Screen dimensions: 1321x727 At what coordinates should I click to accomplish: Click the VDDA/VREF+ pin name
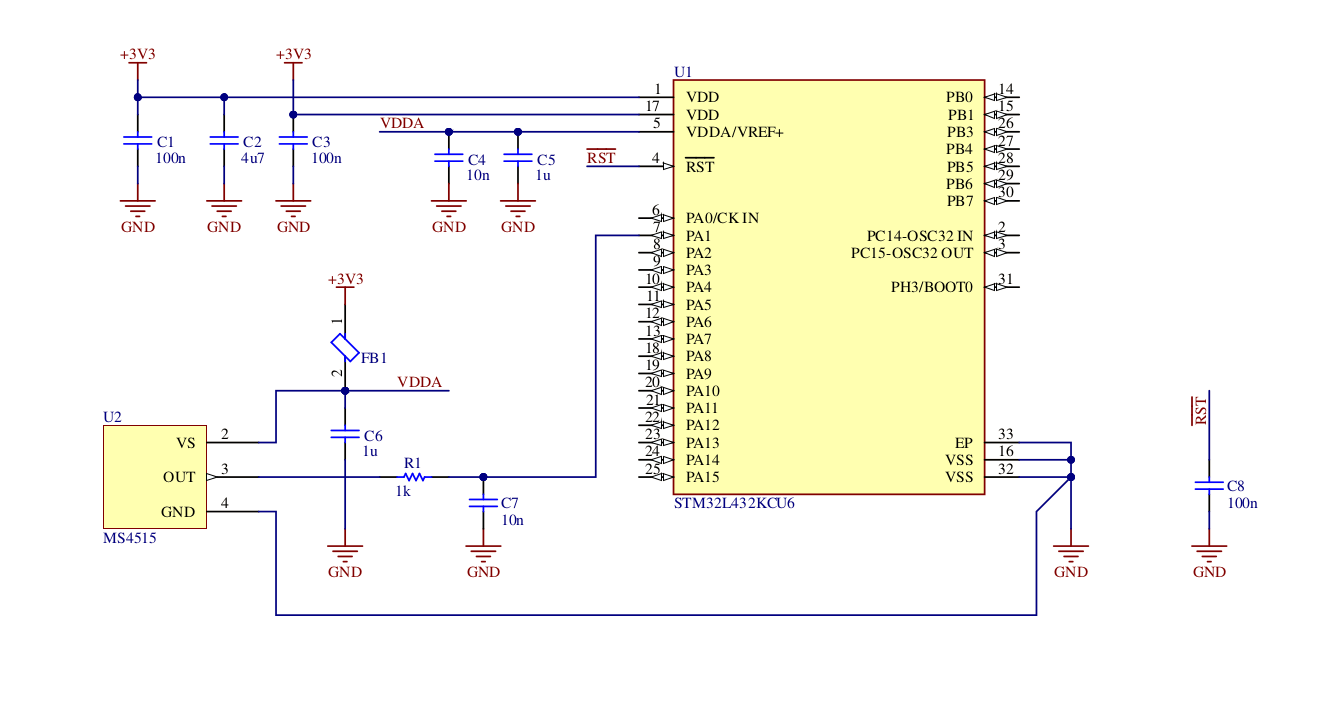[x=735, y=132]
